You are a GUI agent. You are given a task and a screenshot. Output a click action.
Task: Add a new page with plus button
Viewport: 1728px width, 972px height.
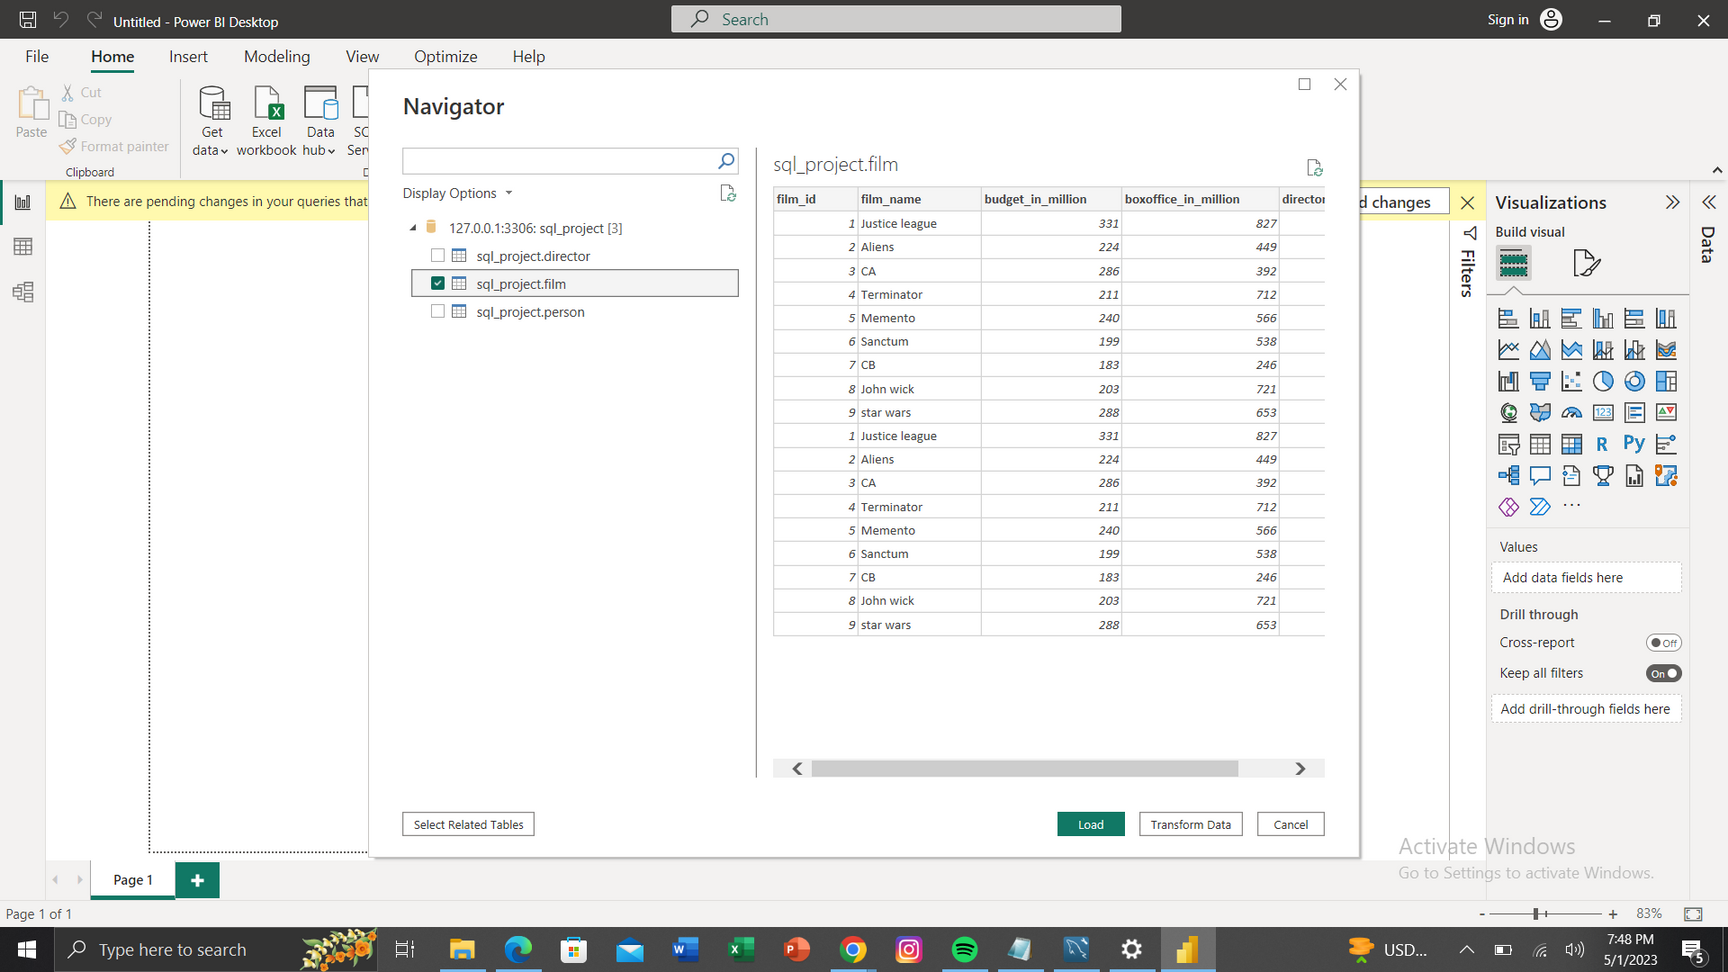(198, 880)
